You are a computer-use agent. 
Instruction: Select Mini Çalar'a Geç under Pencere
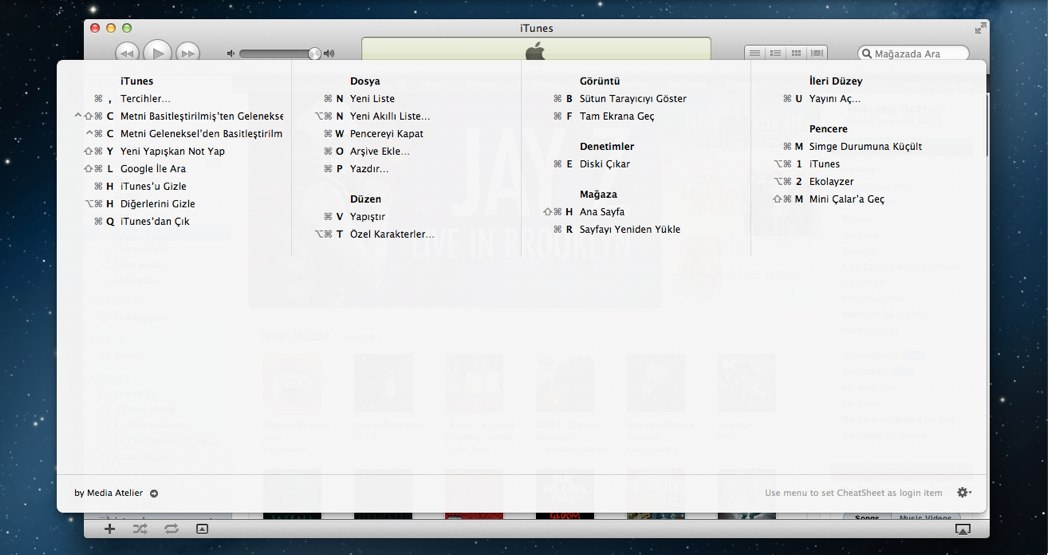coord(846,199)
